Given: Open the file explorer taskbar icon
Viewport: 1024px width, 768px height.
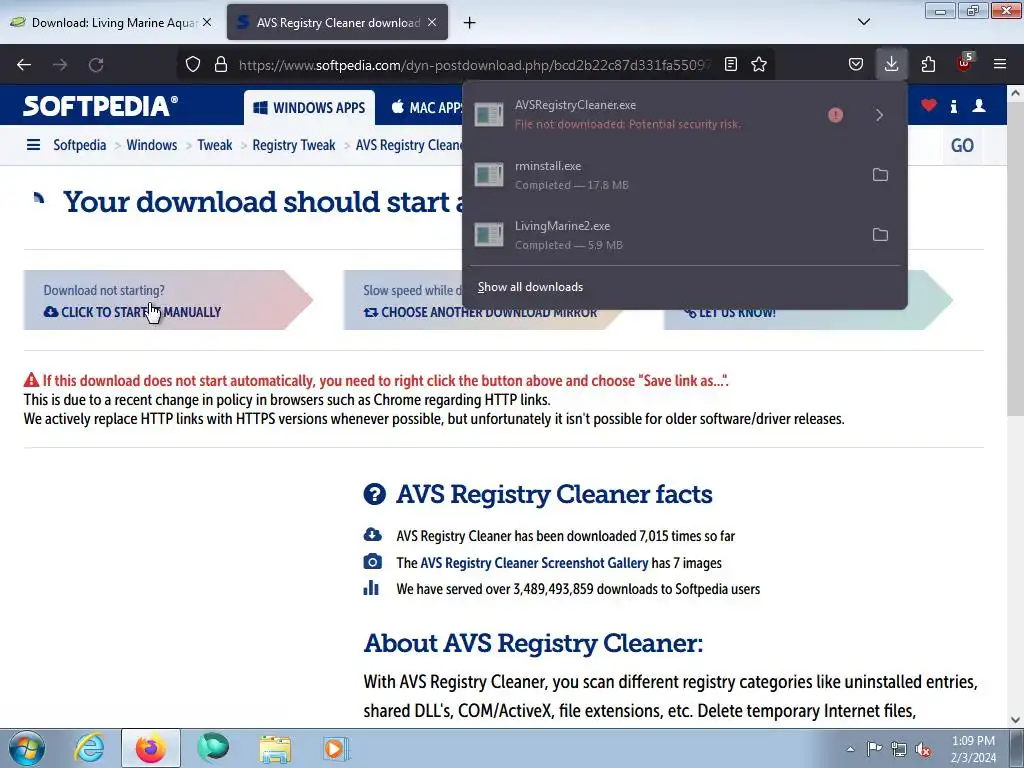Looking at the screenshot, I should [x=275, y=748].
